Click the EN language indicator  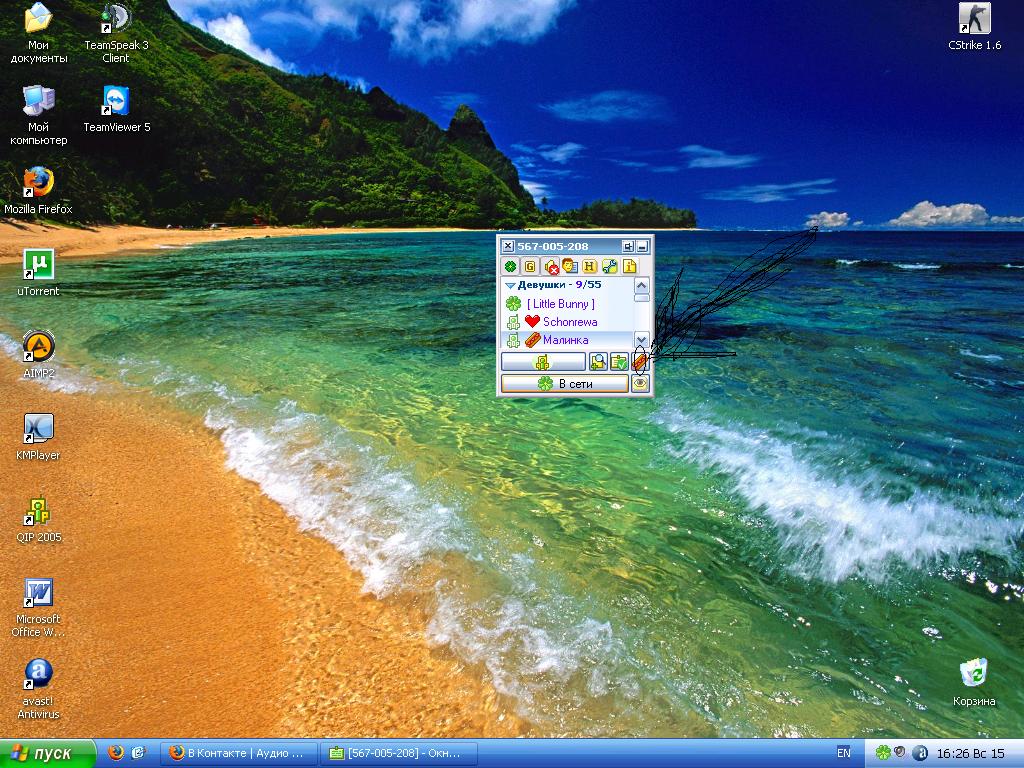point(844,753)
